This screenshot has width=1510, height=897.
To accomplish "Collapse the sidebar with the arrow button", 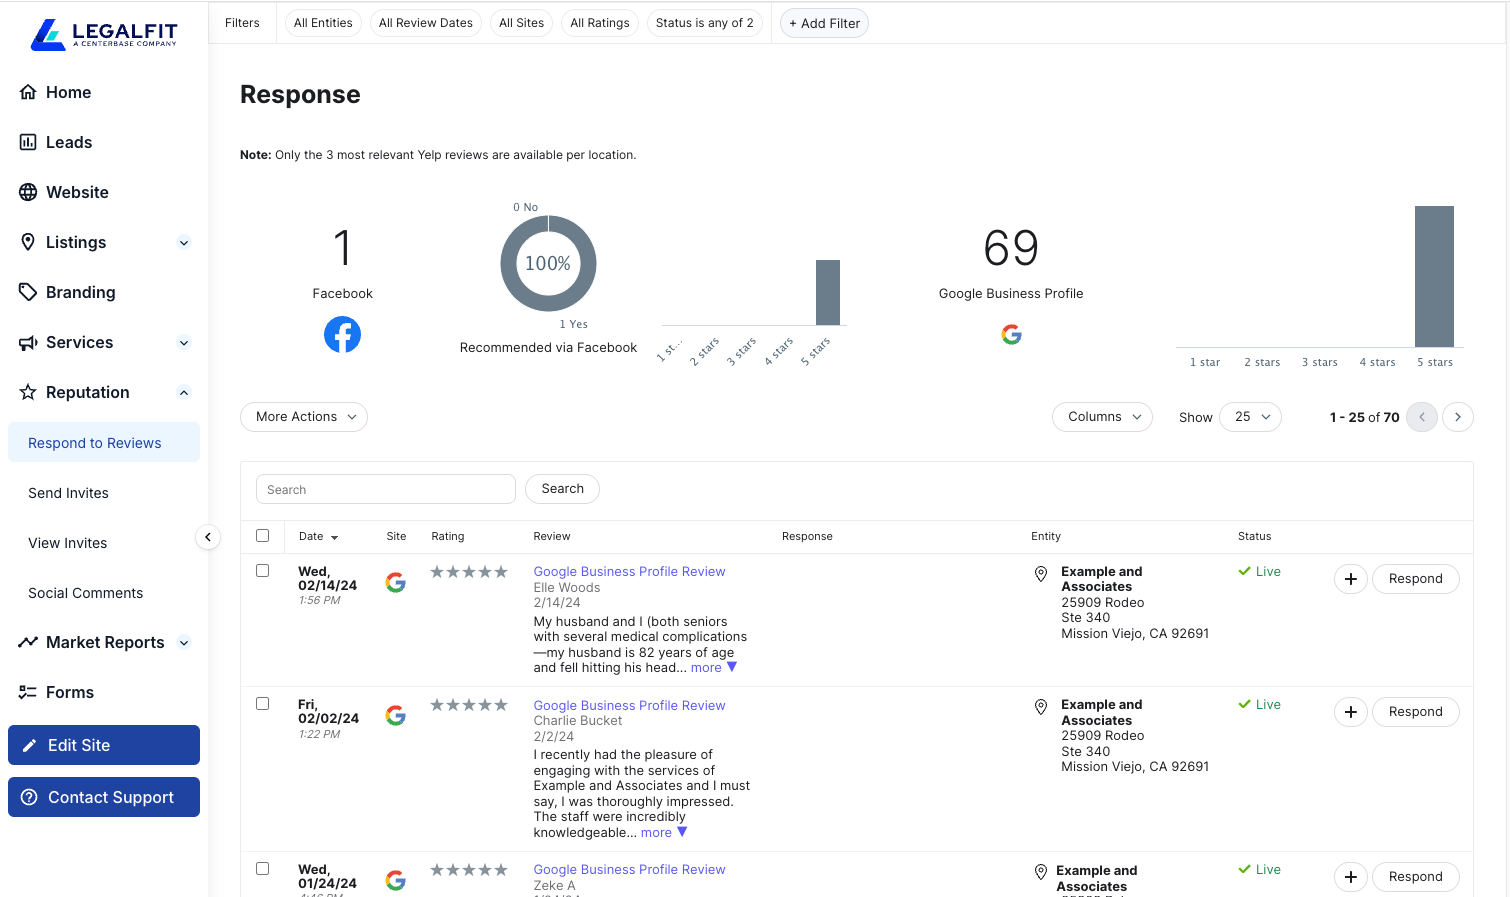I will tap(207, 537).
